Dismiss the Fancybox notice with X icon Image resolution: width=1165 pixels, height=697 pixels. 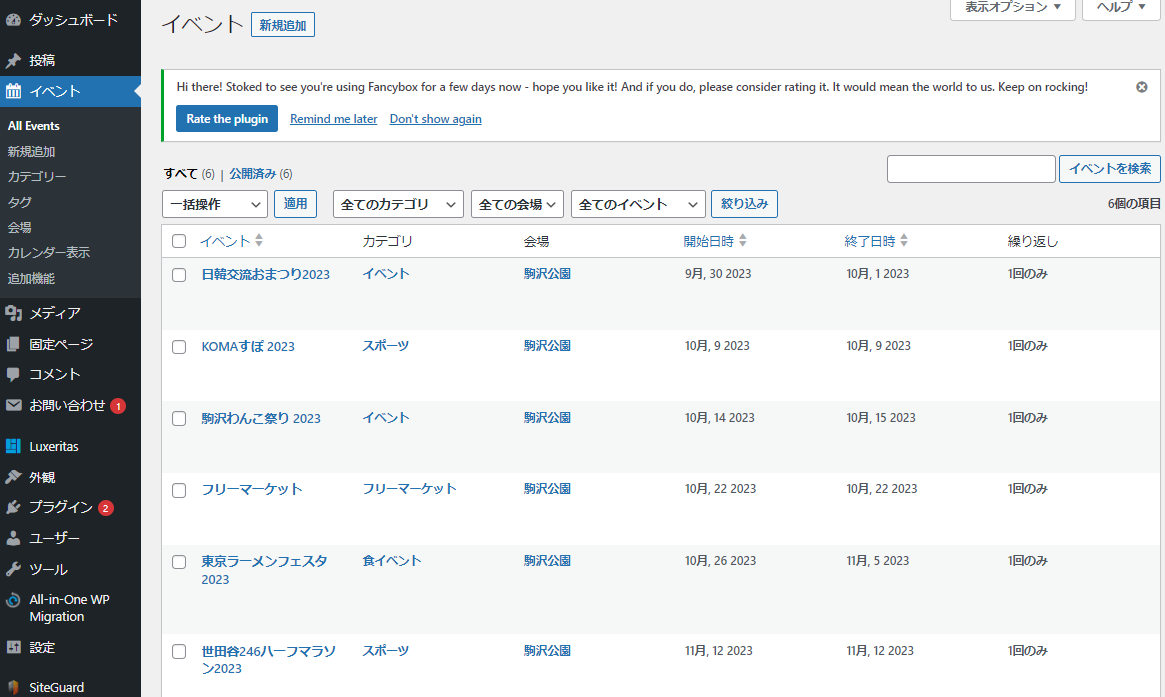(1141, 87)
